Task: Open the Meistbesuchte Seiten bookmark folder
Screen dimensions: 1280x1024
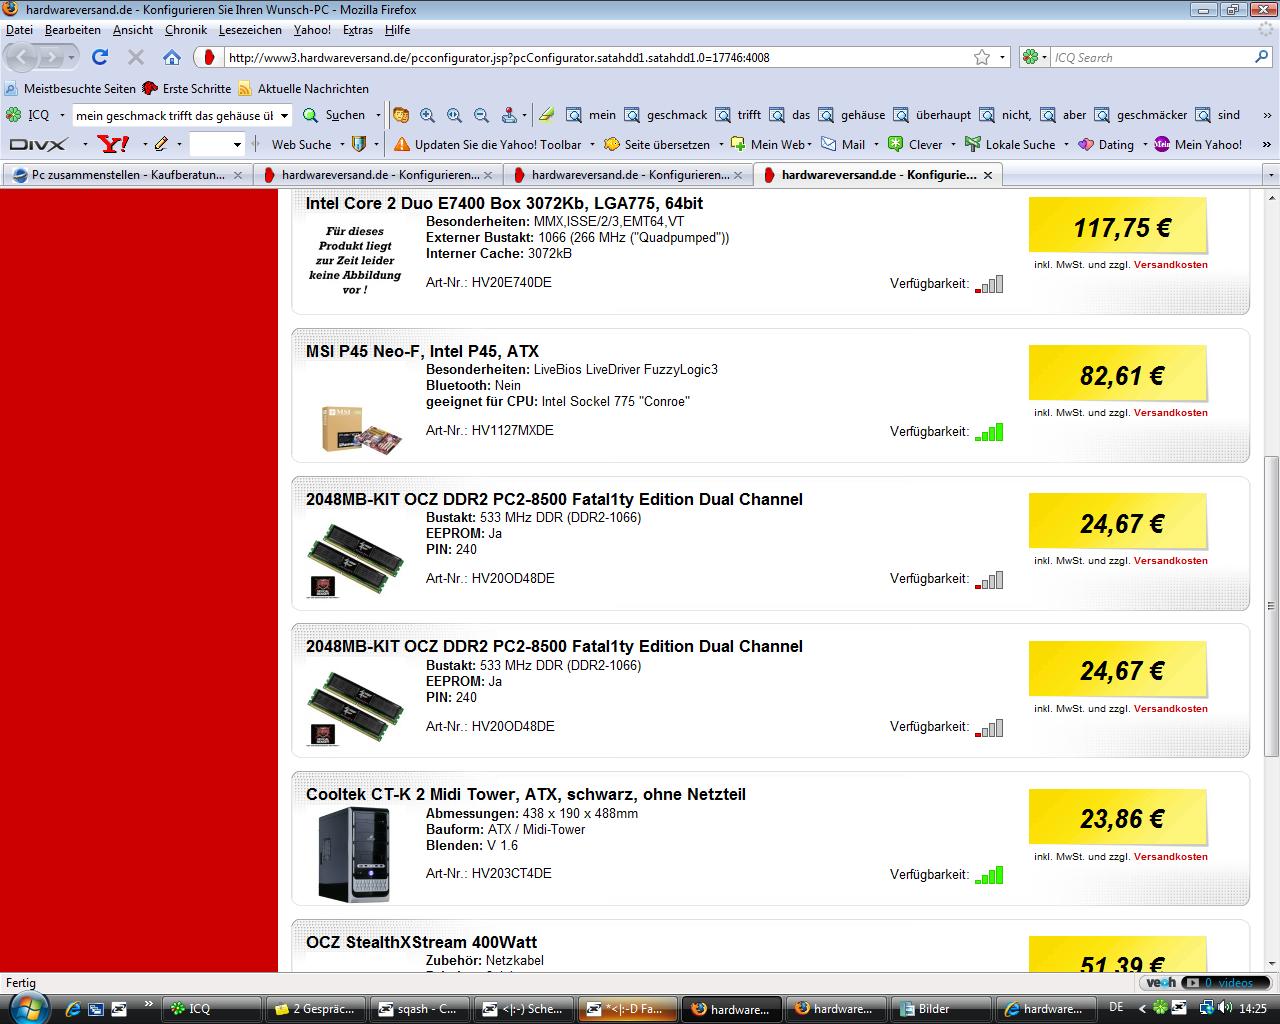Action: point(70,88)
